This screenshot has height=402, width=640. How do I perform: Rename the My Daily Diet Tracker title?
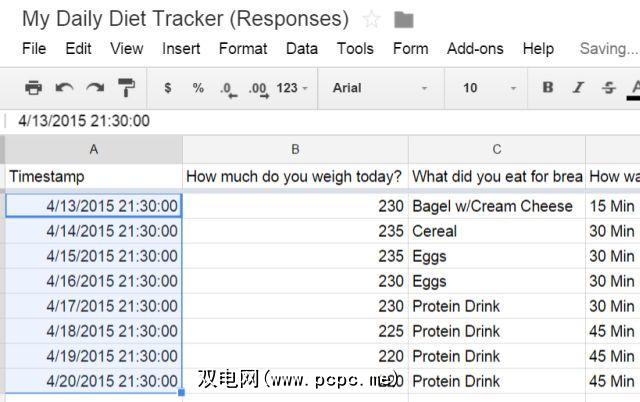tap(185, 19)
